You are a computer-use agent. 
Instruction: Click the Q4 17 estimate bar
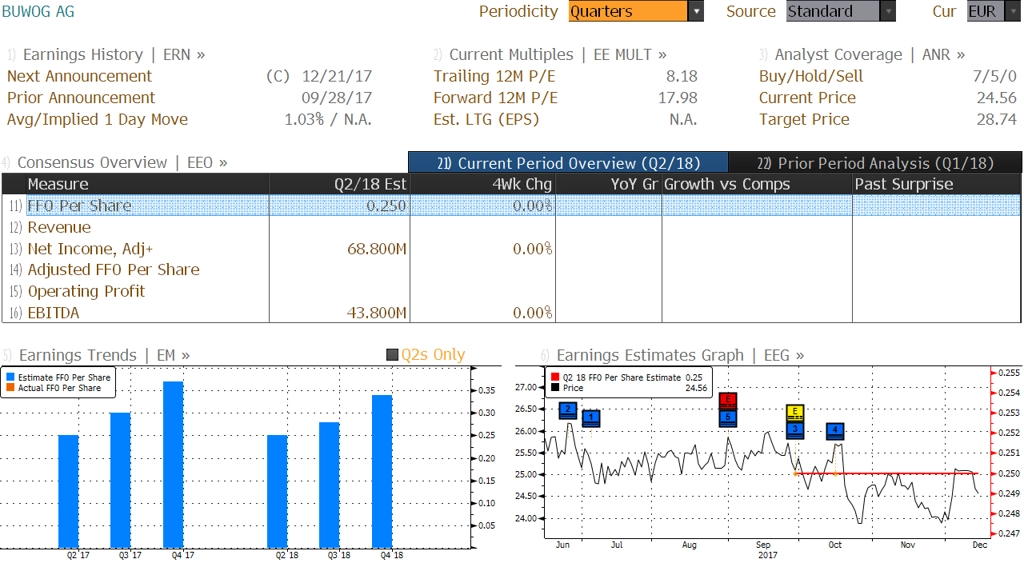pyautogui.click(x=173, y=464)
